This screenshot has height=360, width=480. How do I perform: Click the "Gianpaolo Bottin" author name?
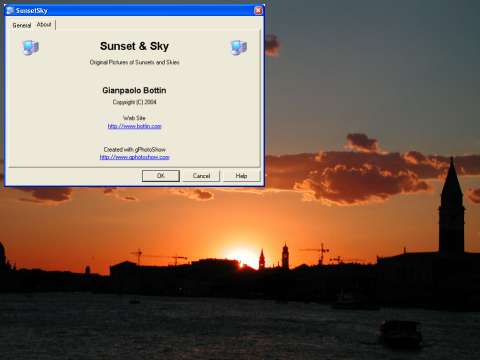[x=134, y=90]
